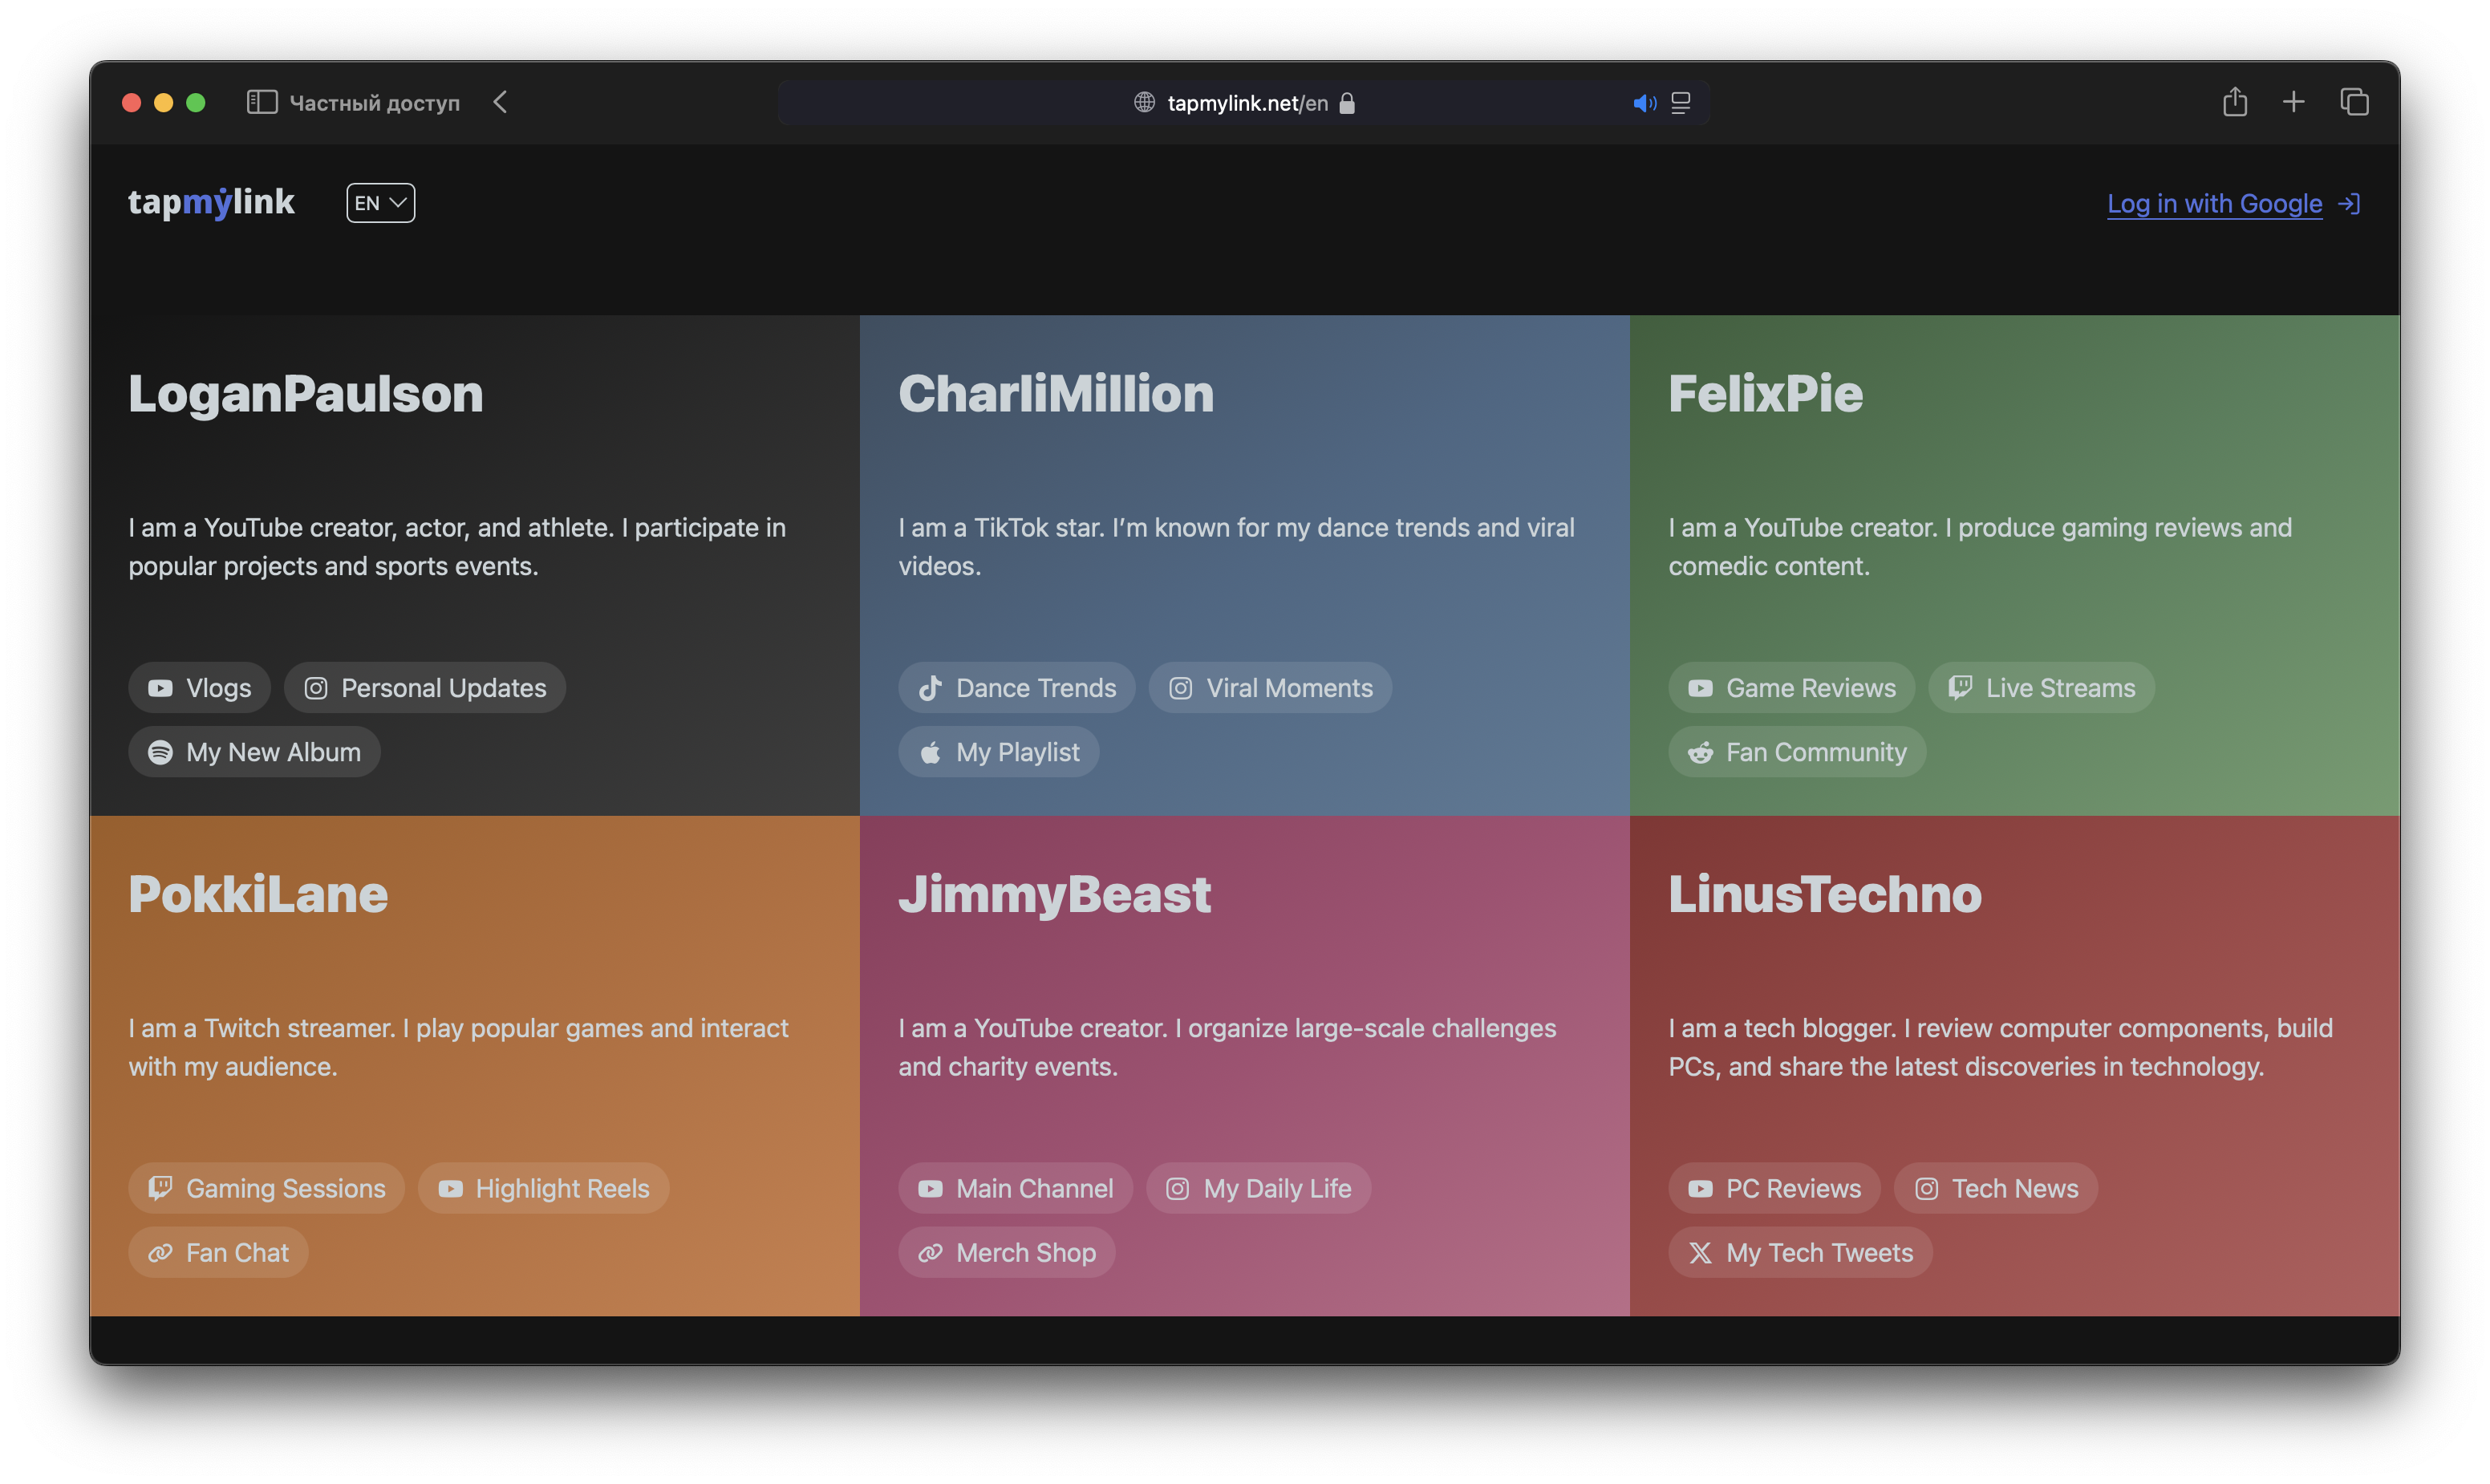Click the login arrow icon beside Google
Screen dimensions: 2490x1484
coord(2349,204)
